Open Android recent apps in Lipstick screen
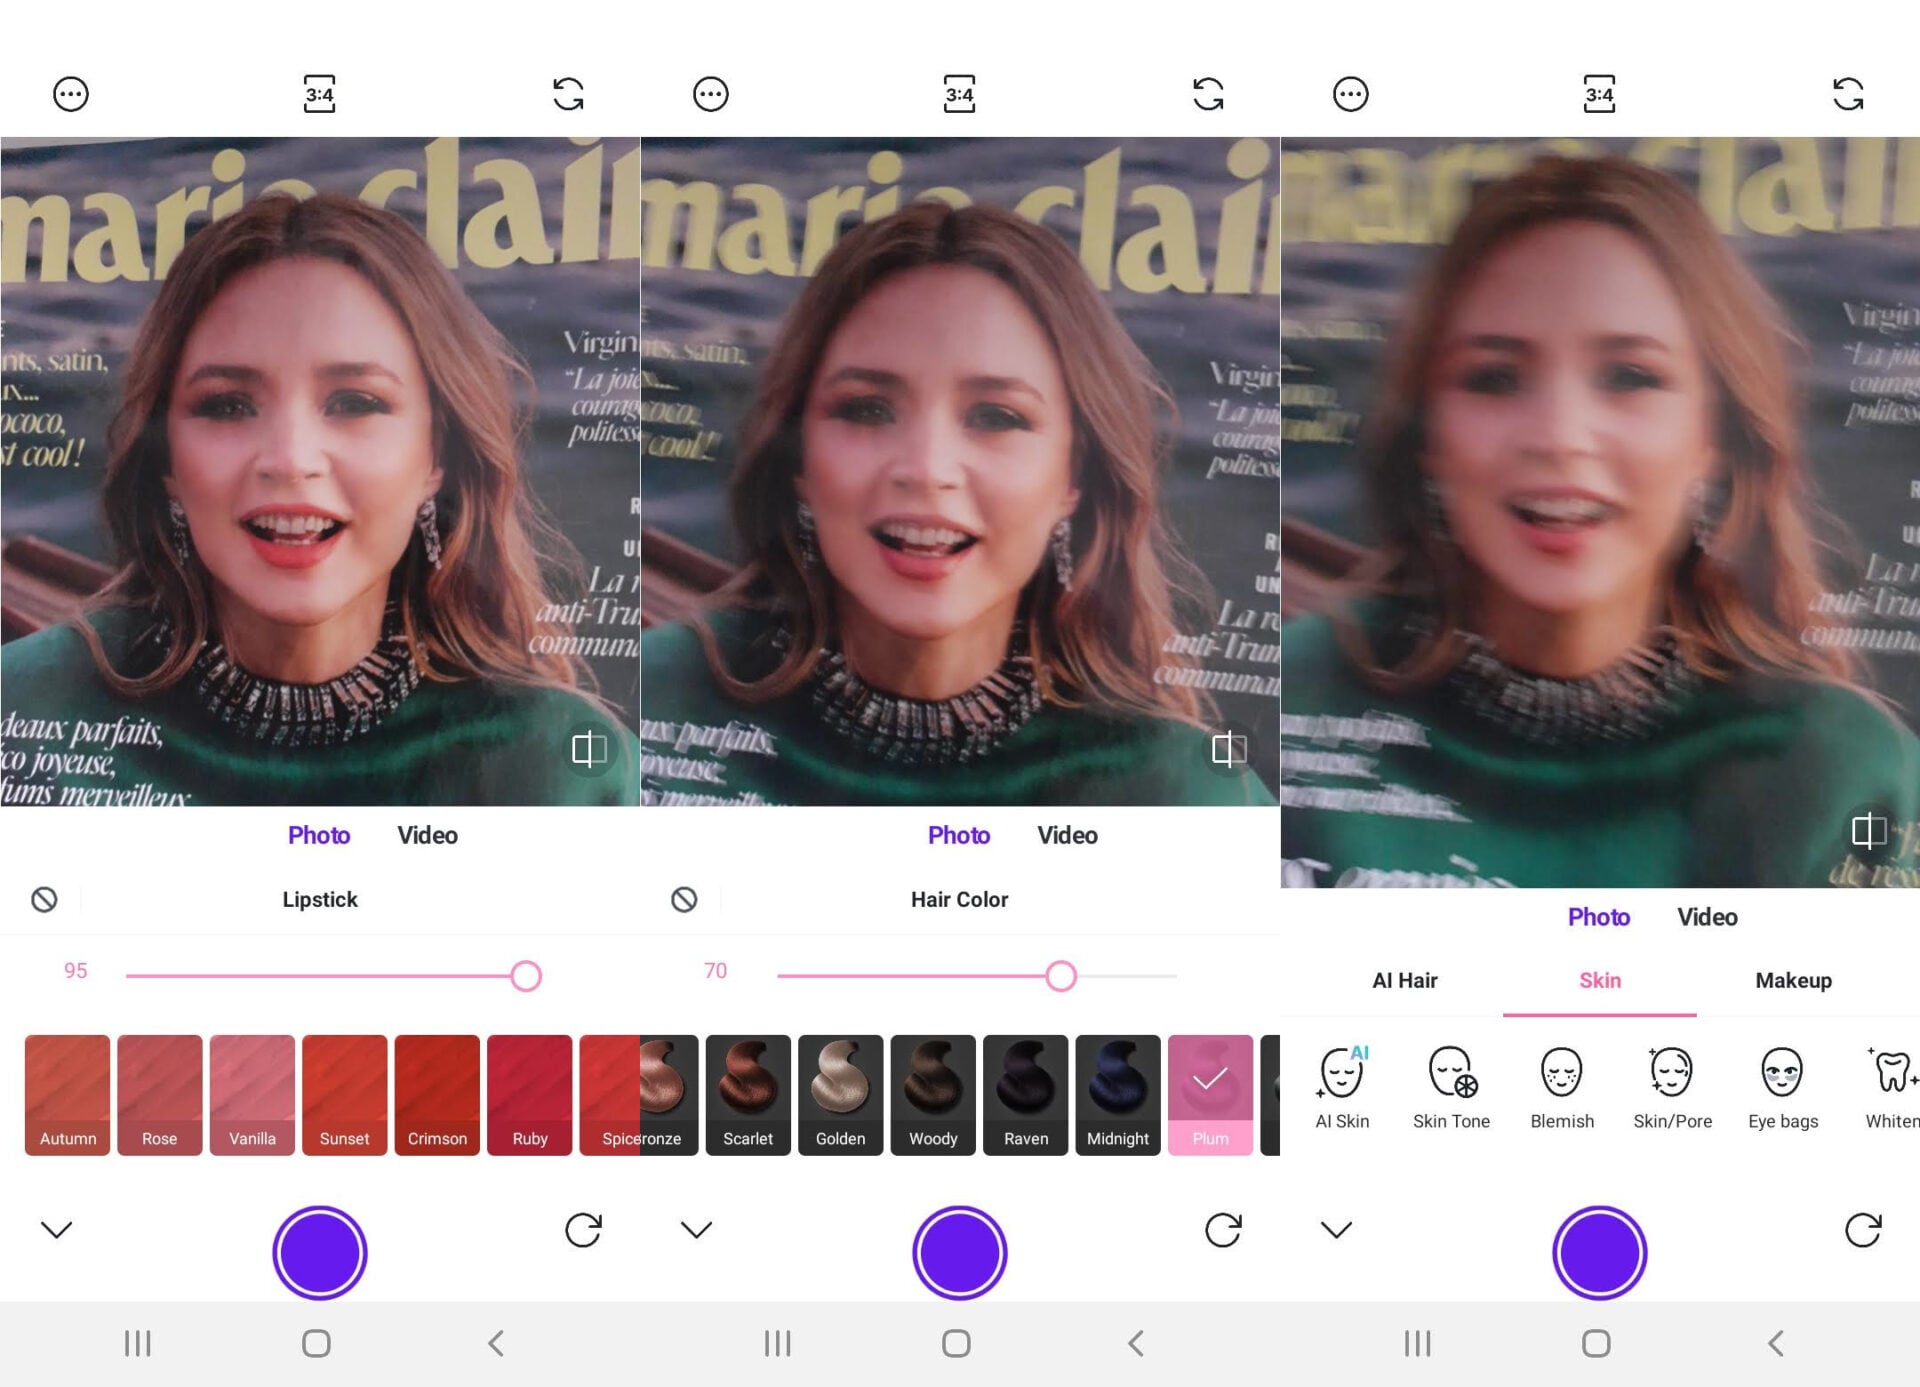 pyautogui.click(x=137, y=1343)
